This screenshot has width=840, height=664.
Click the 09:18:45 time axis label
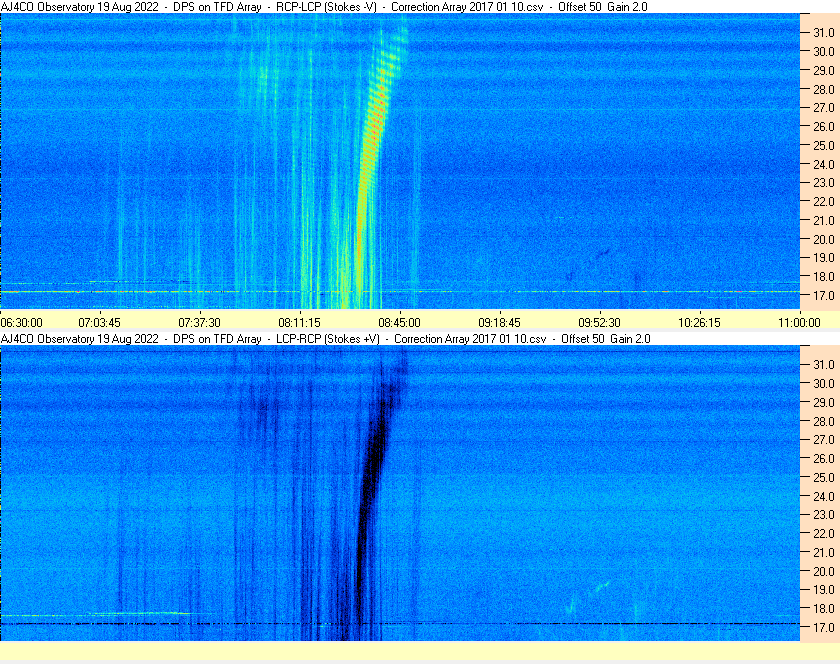(499, 323)
